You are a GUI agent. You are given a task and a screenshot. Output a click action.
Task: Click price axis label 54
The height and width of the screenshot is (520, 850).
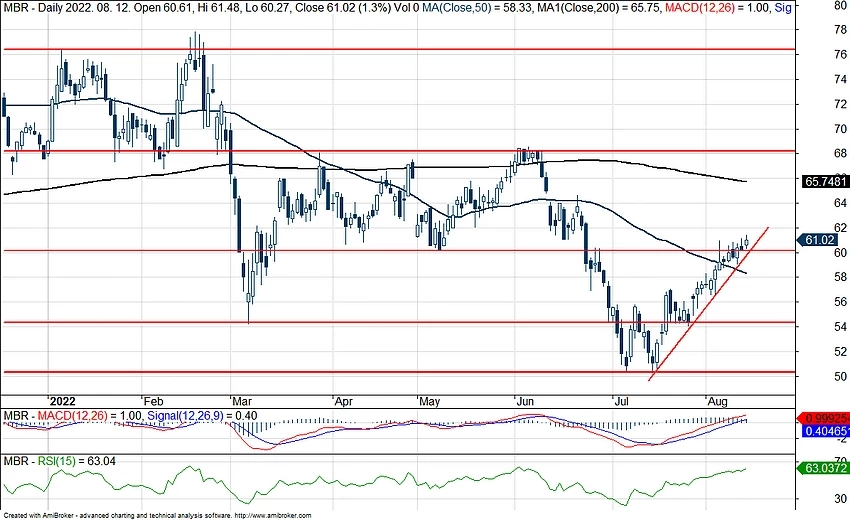point(841,326)
